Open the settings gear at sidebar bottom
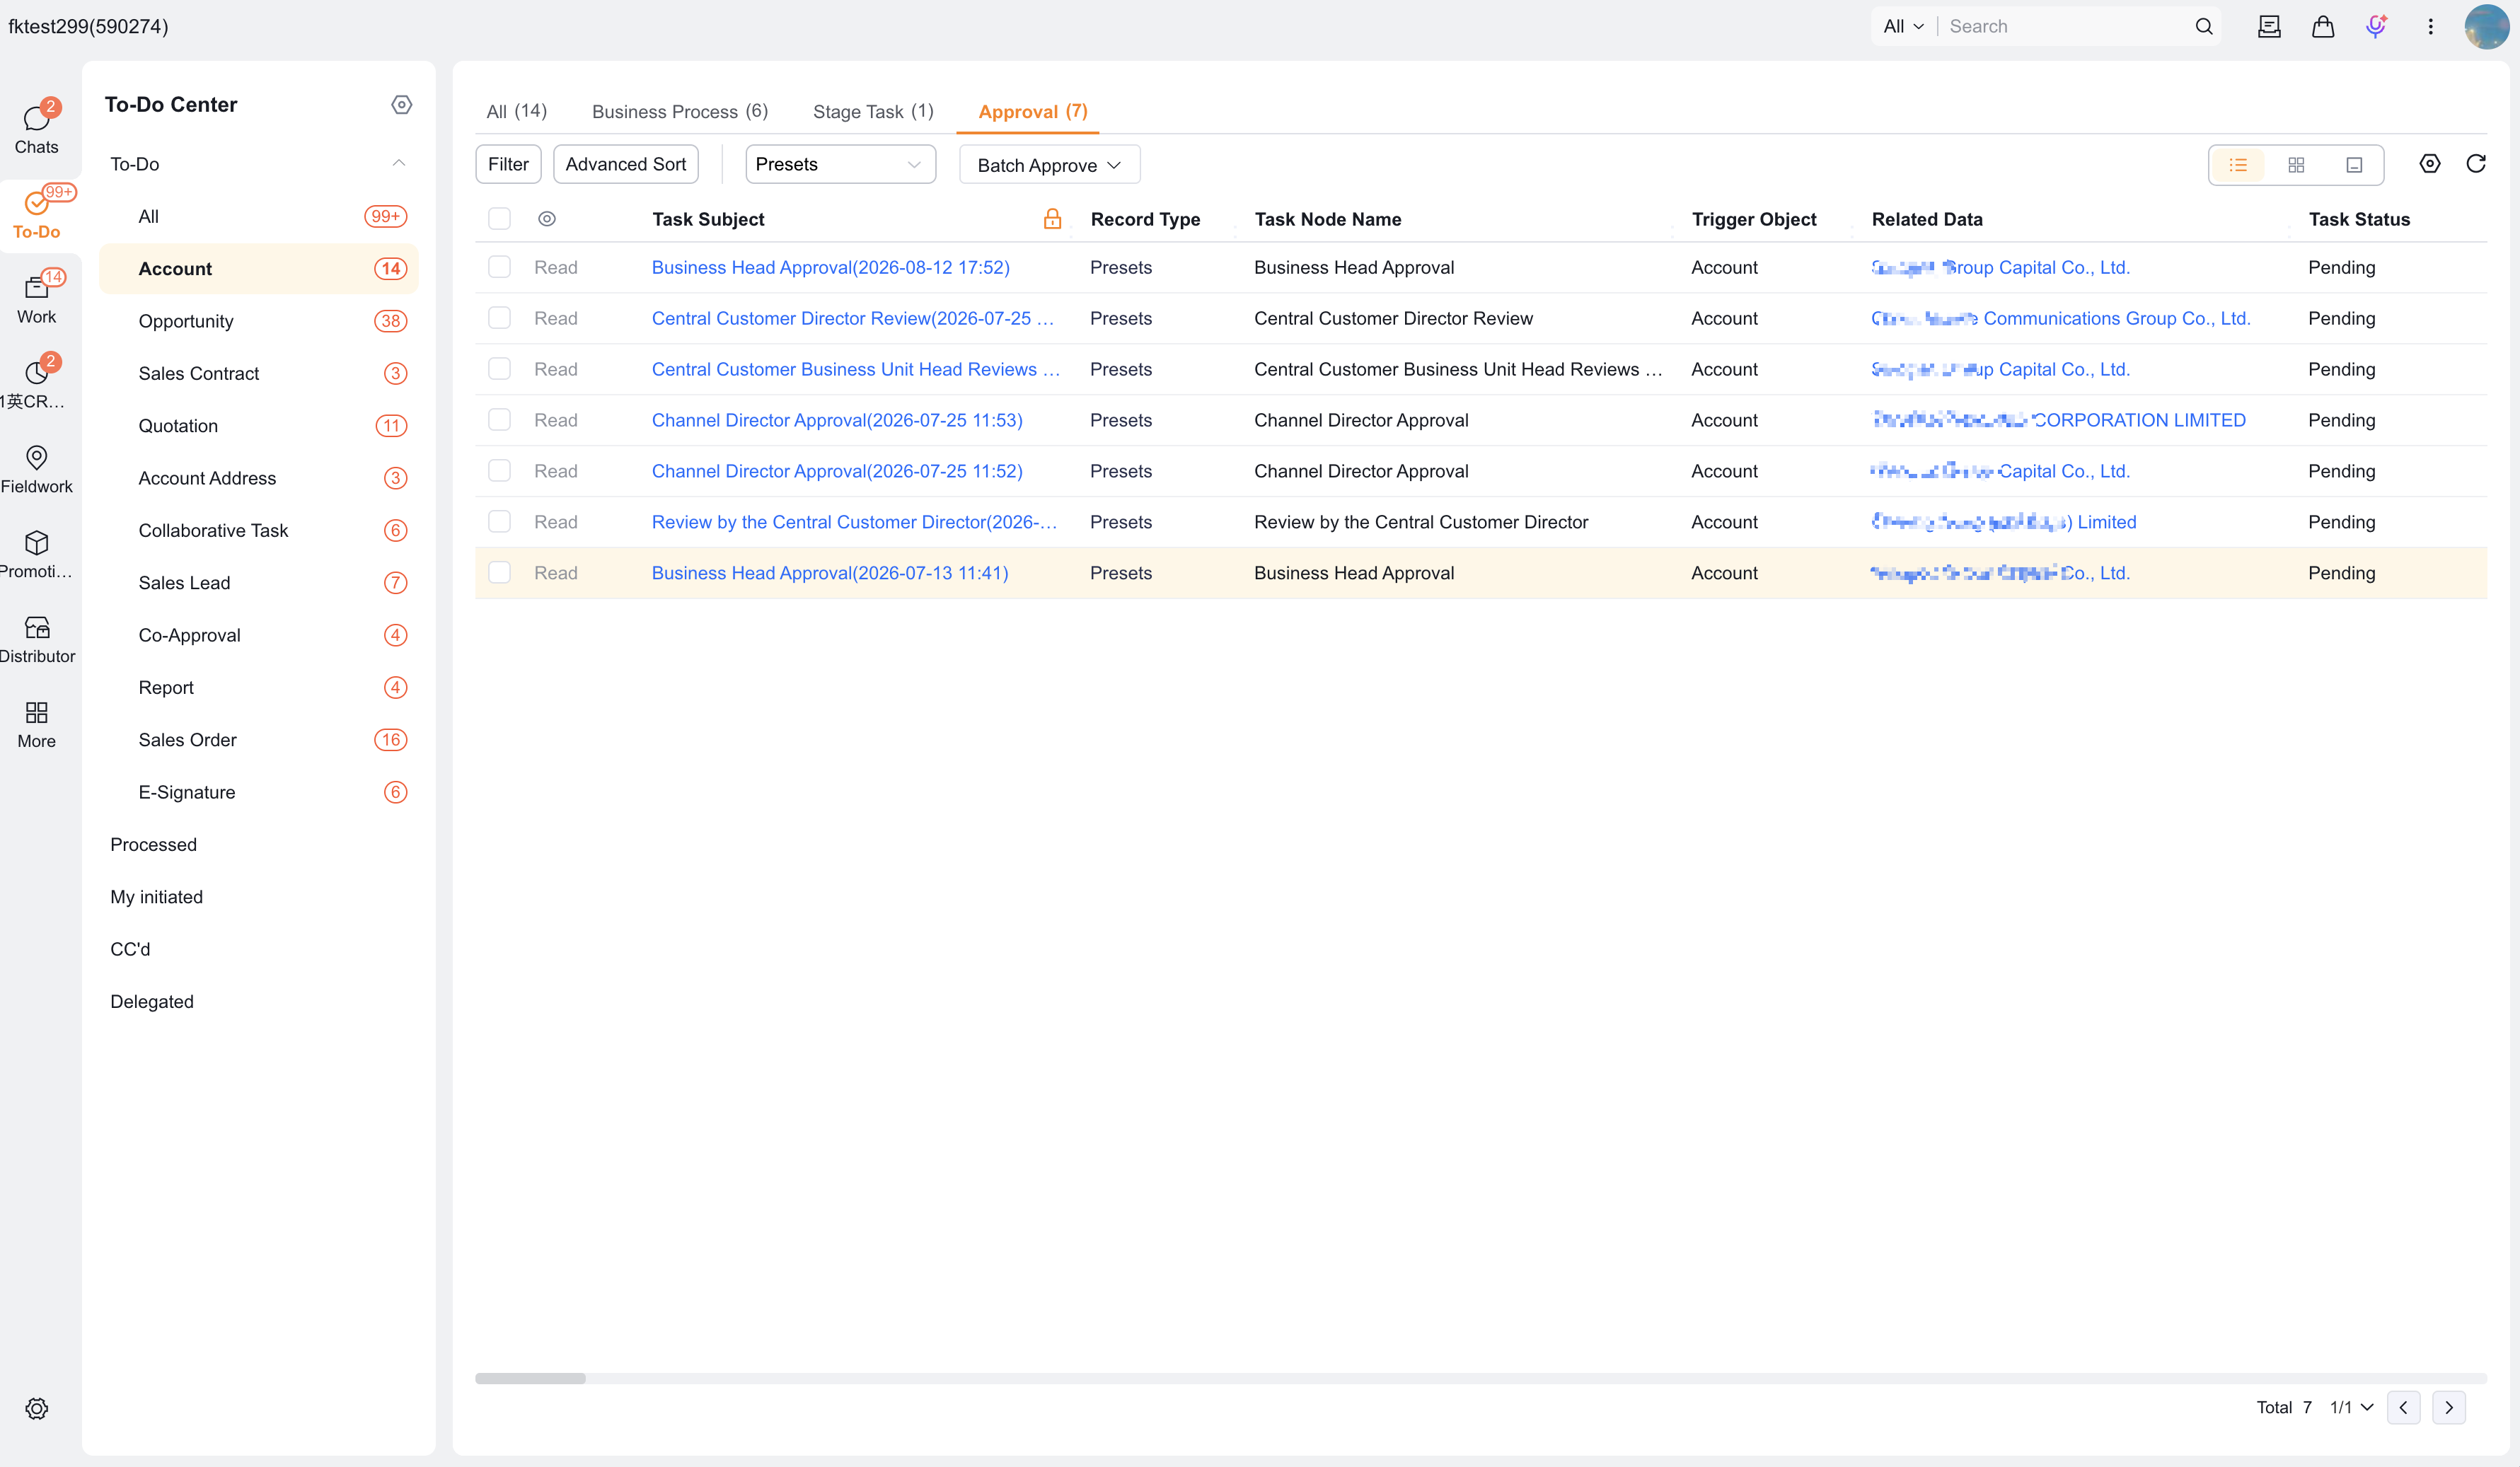 point(37,1408)
